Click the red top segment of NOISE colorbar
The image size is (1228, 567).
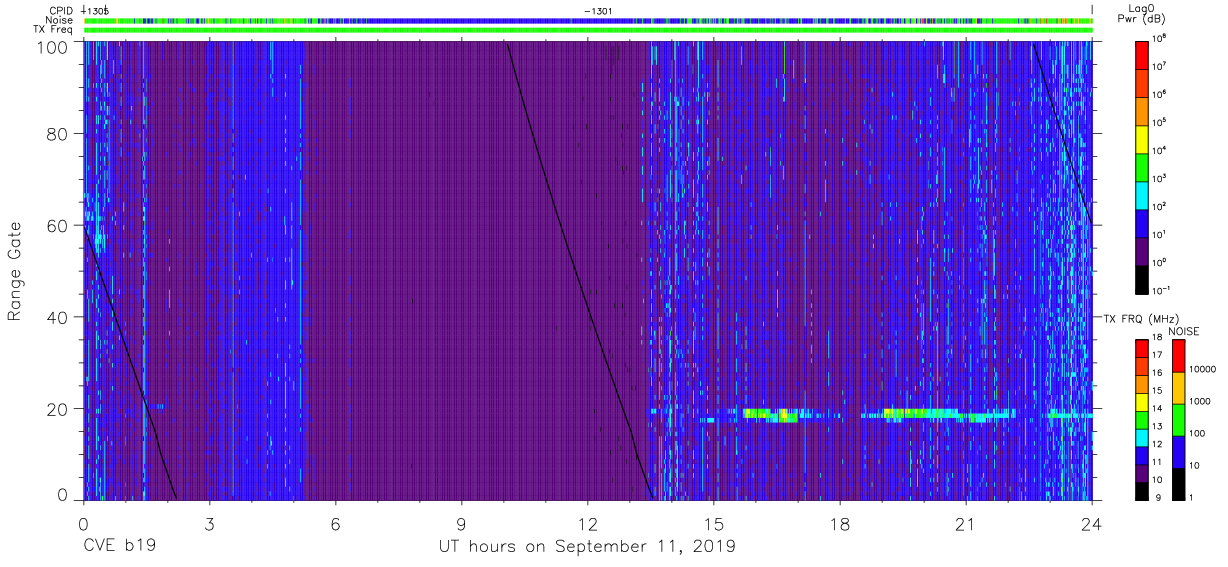(x=1179, y=355)
